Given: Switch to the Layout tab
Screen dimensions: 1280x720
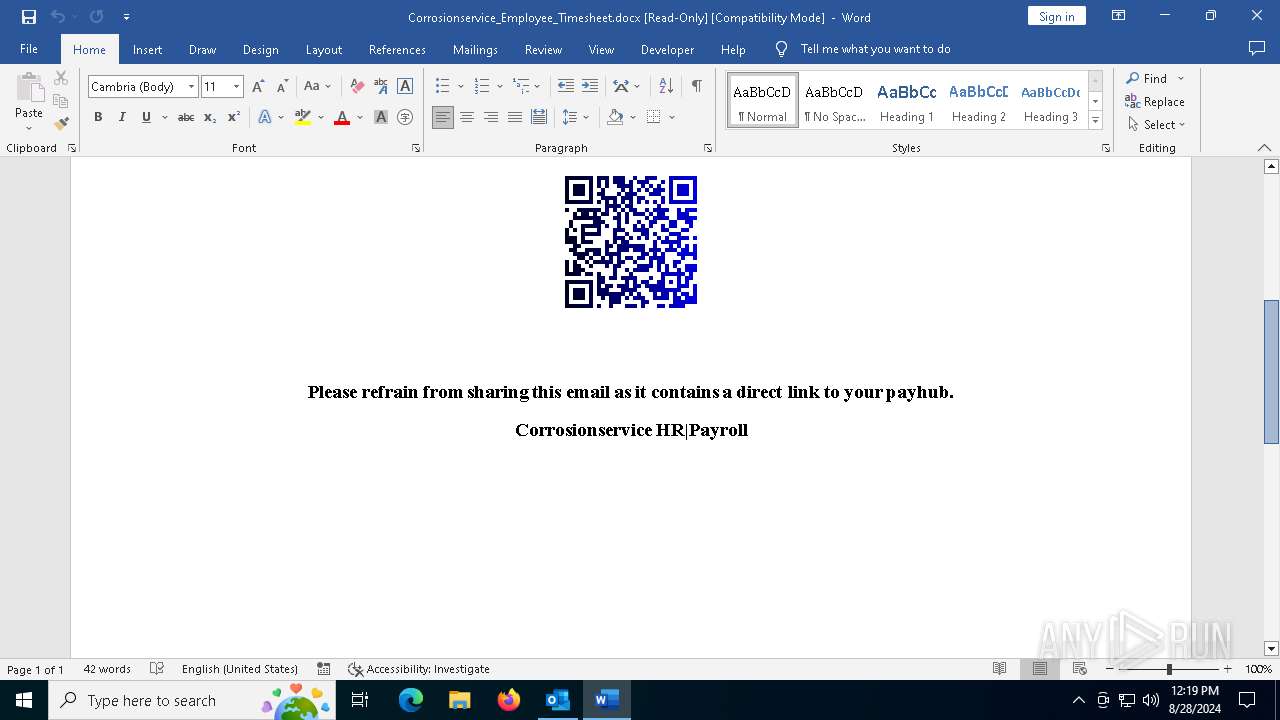Looking at the screenshot, I should coord(323,49).
